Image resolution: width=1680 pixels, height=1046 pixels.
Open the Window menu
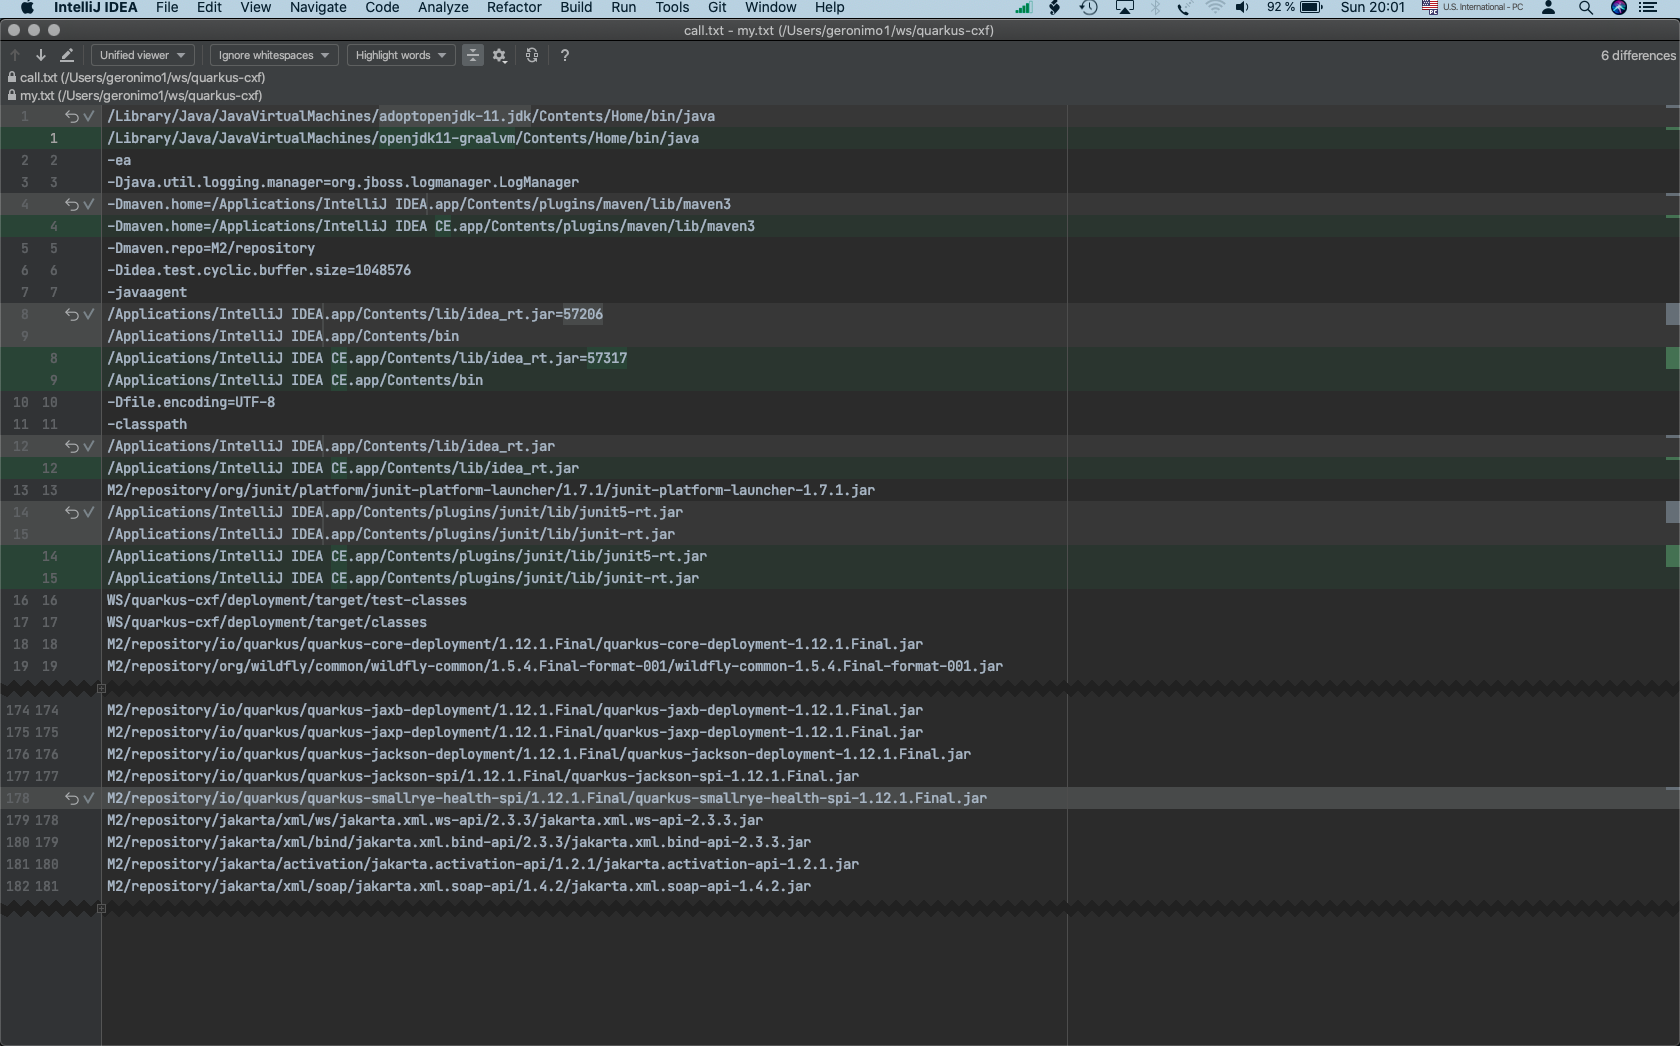tap(770, 8)
